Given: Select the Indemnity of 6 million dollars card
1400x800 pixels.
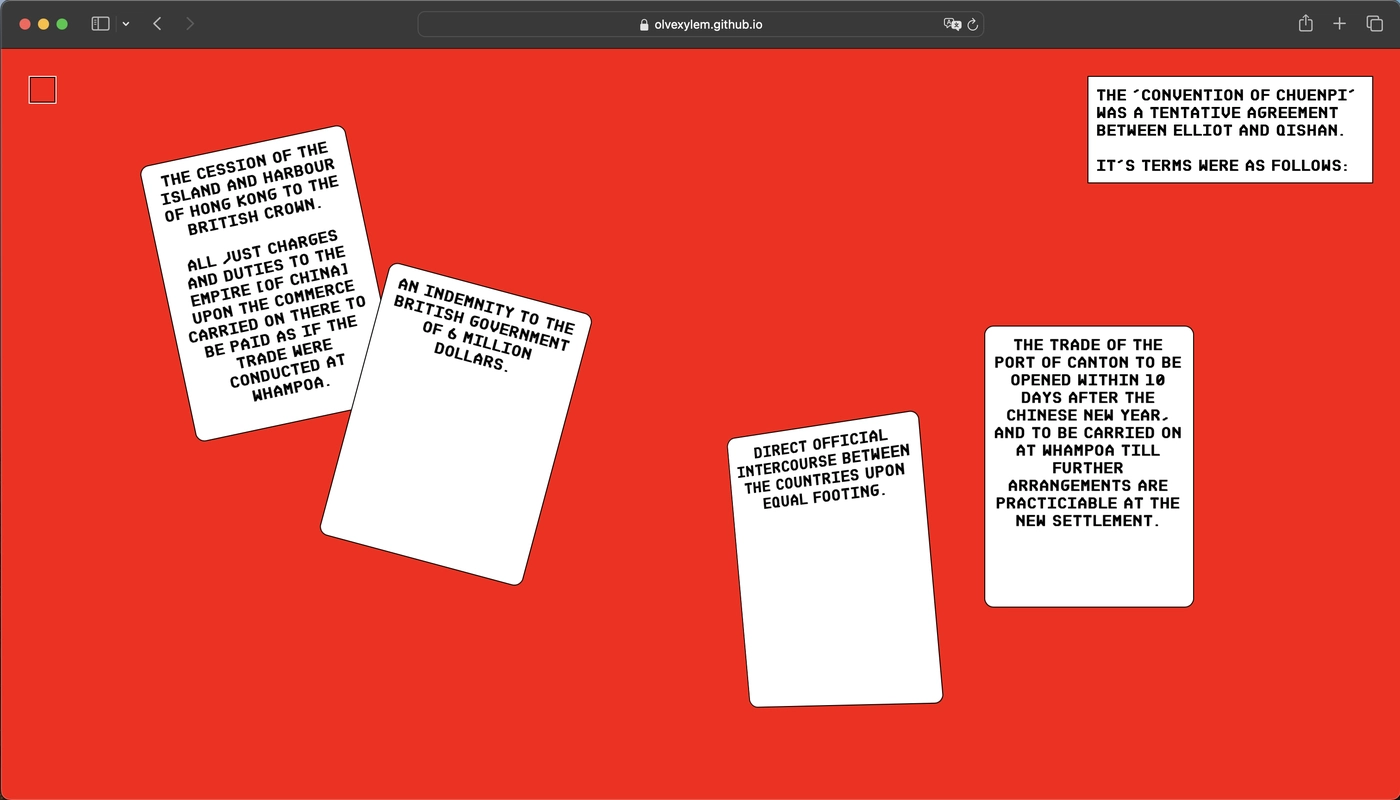Looking at the screenshot, I should coord(456,424).
